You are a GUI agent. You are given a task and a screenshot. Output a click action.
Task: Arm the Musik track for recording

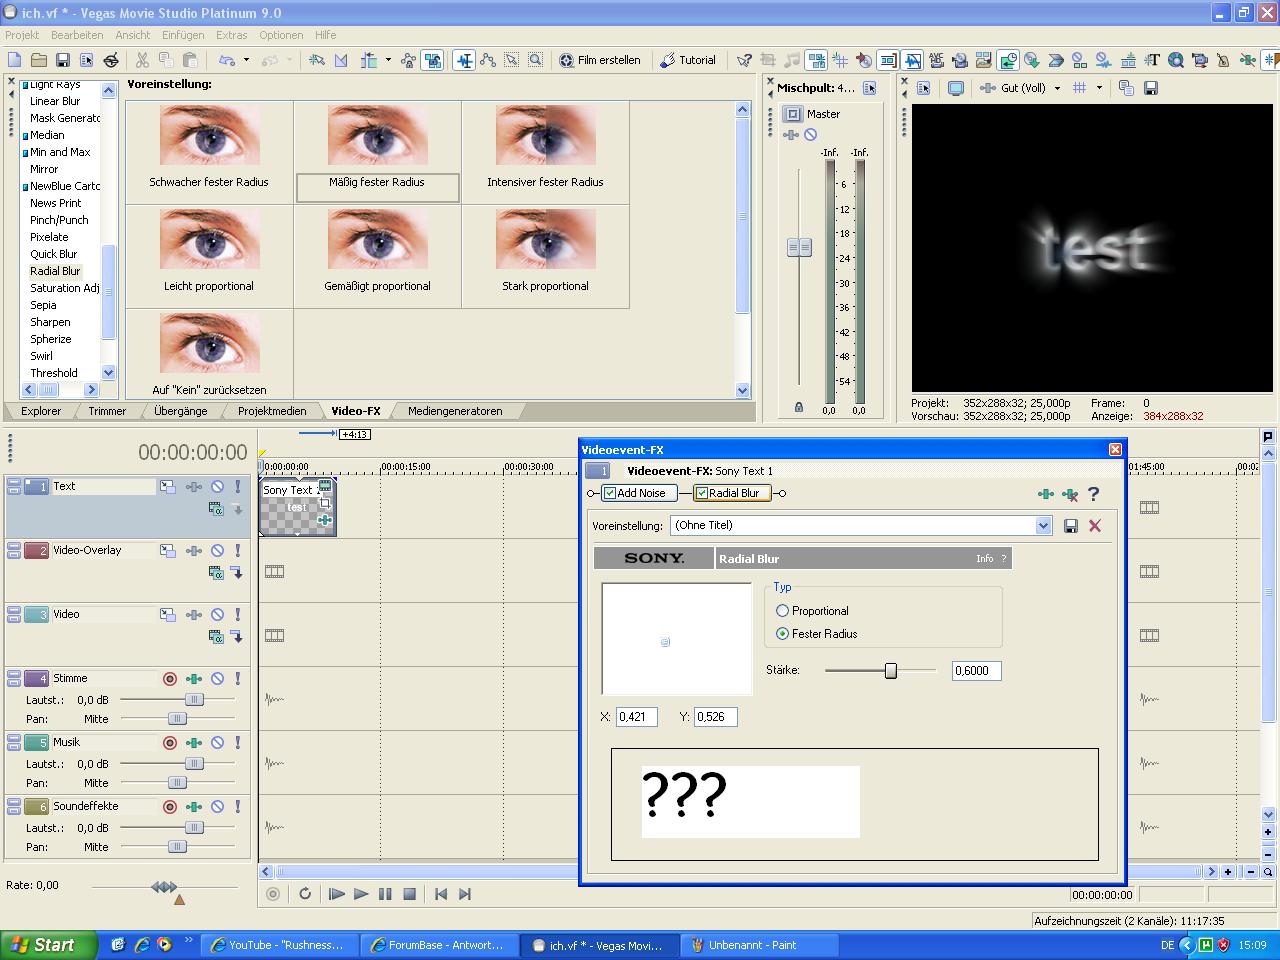coord(170,743)
